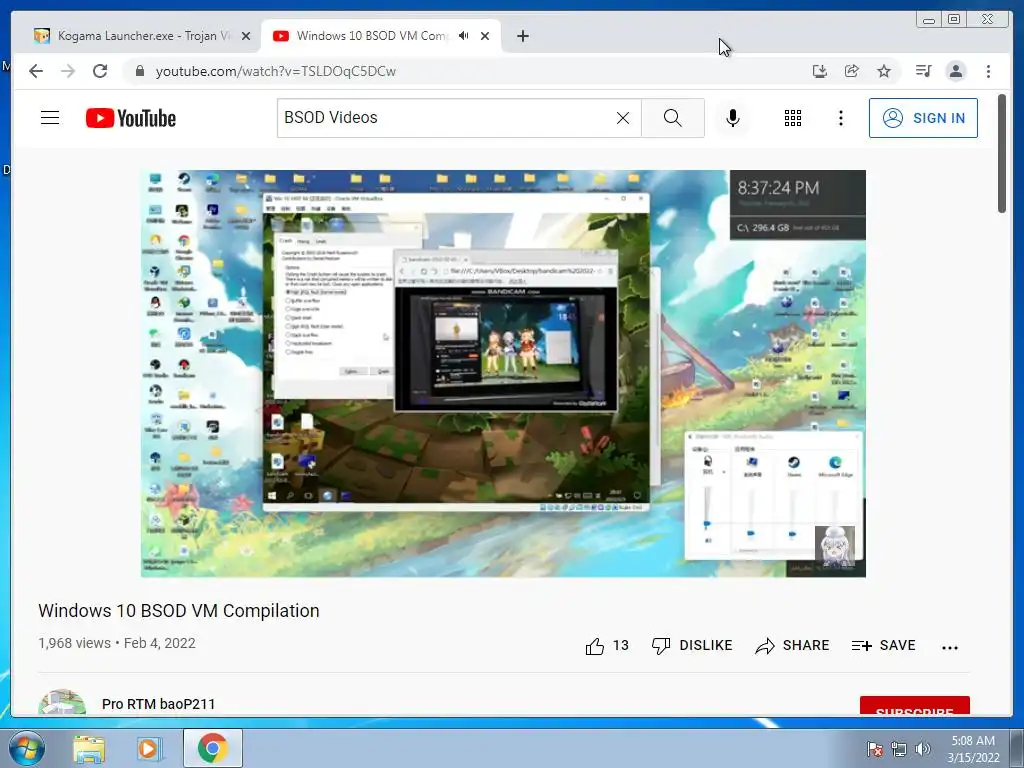Screen dimensions: 1024x768
Task: Save the video to a playlist
Action: [884, 646]
